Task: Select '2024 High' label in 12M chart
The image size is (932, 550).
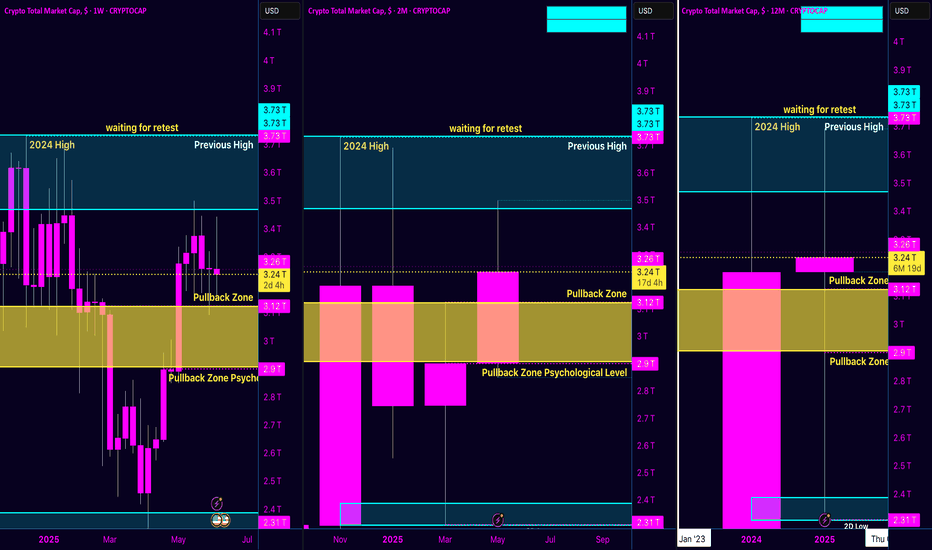Action: point(777,127)
